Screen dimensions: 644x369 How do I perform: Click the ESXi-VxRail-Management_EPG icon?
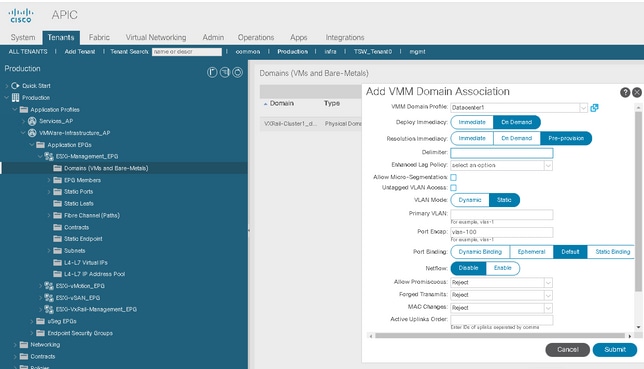click(x=49, y=309)
